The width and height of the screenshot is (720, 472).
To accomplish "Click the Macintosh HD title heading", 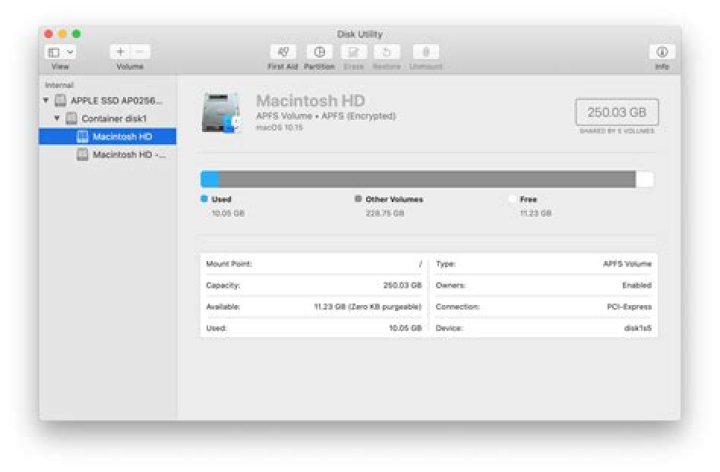I will [x=310, y=101].
